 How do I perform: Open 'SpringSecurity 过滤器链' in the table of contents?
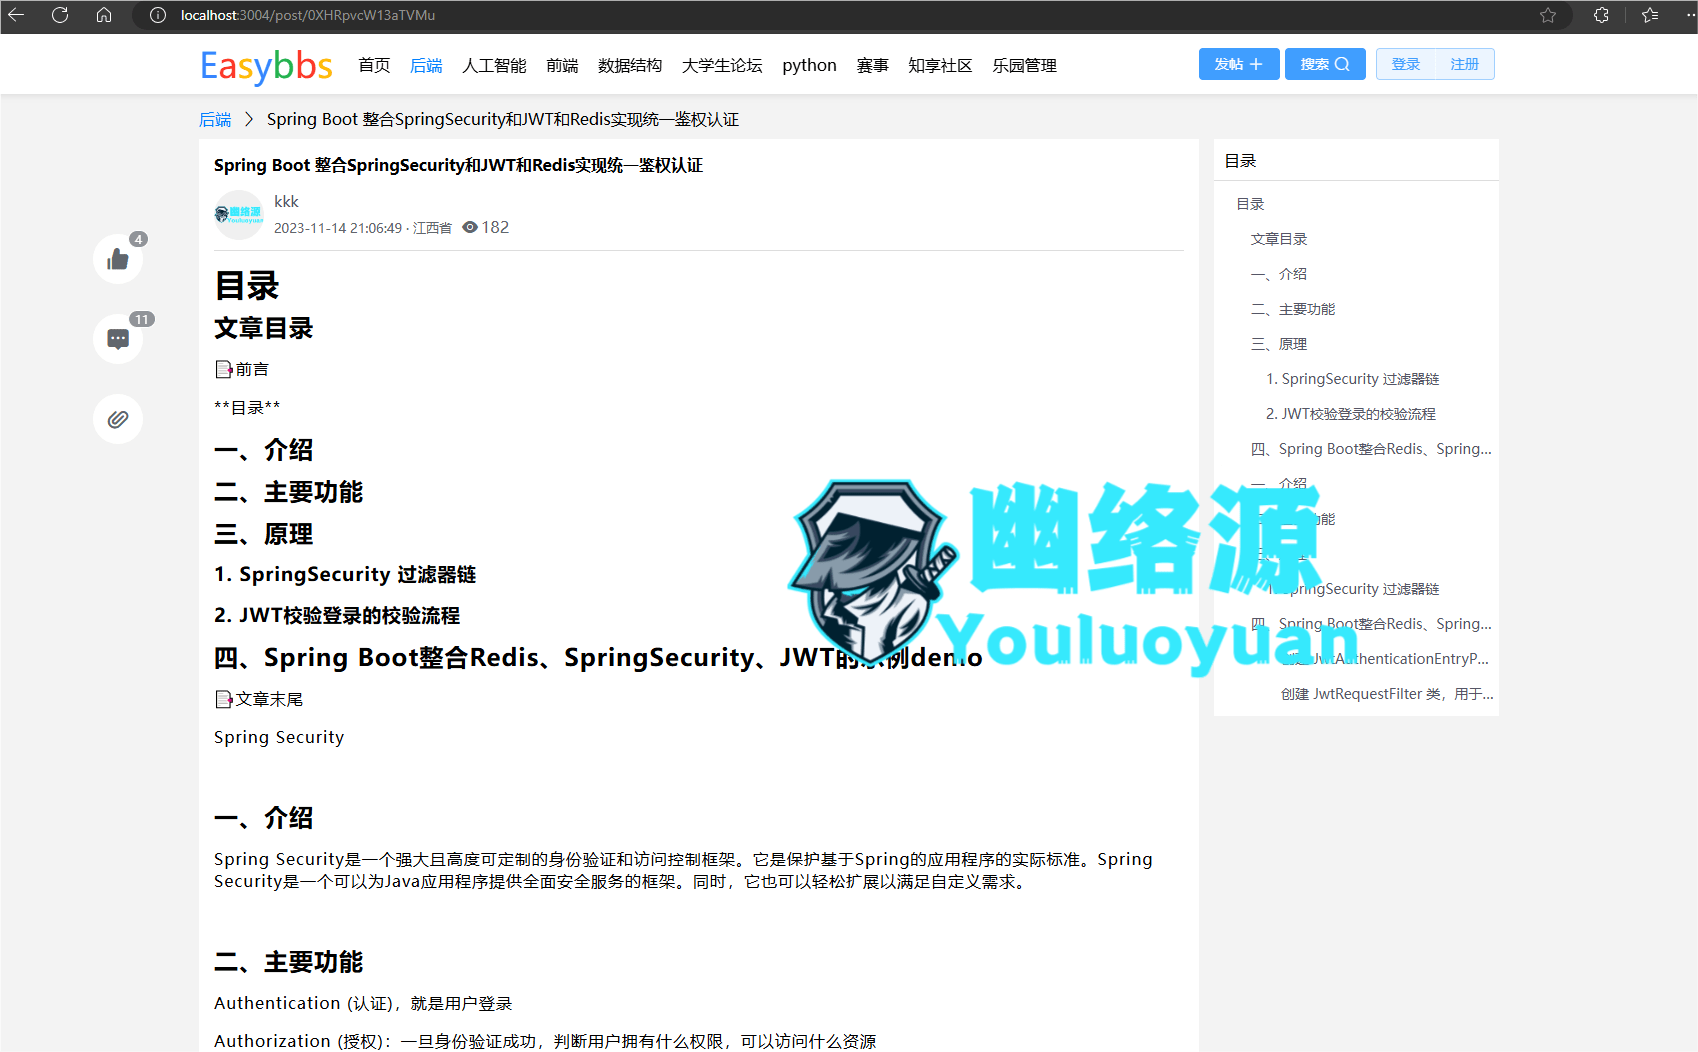click(1353, 378)
